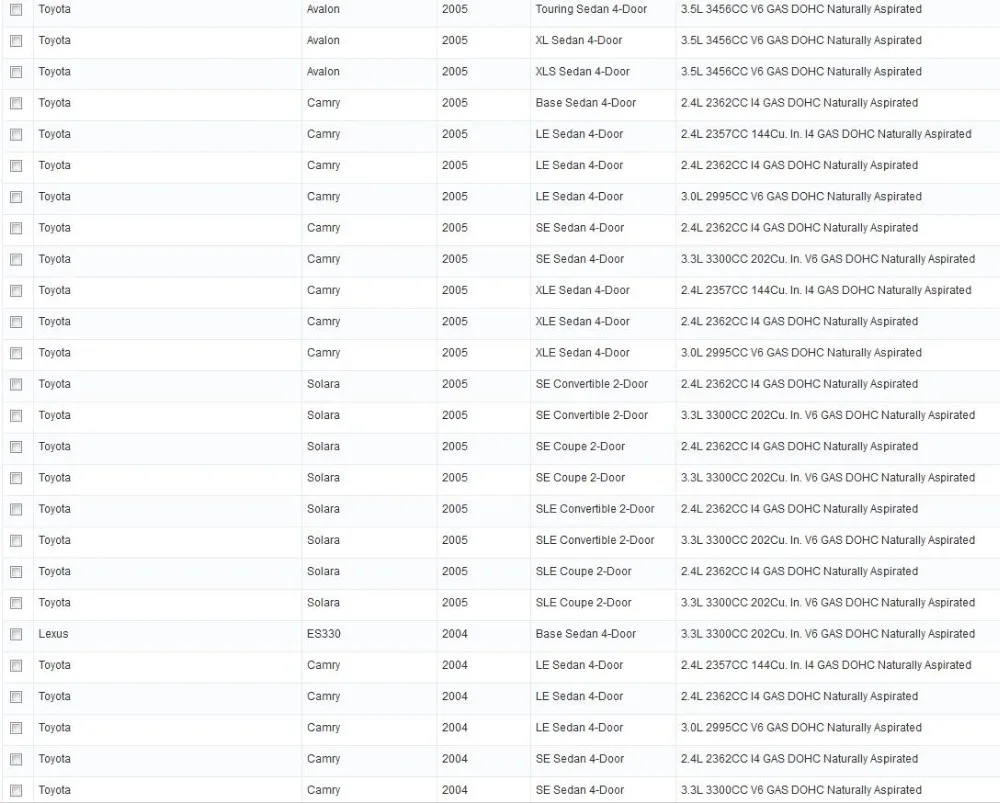Click 'Base Sedan 4-Door' in the 2005 Camry row
The width and height of the screenshot is (1000, 803).
click(585, 103)
